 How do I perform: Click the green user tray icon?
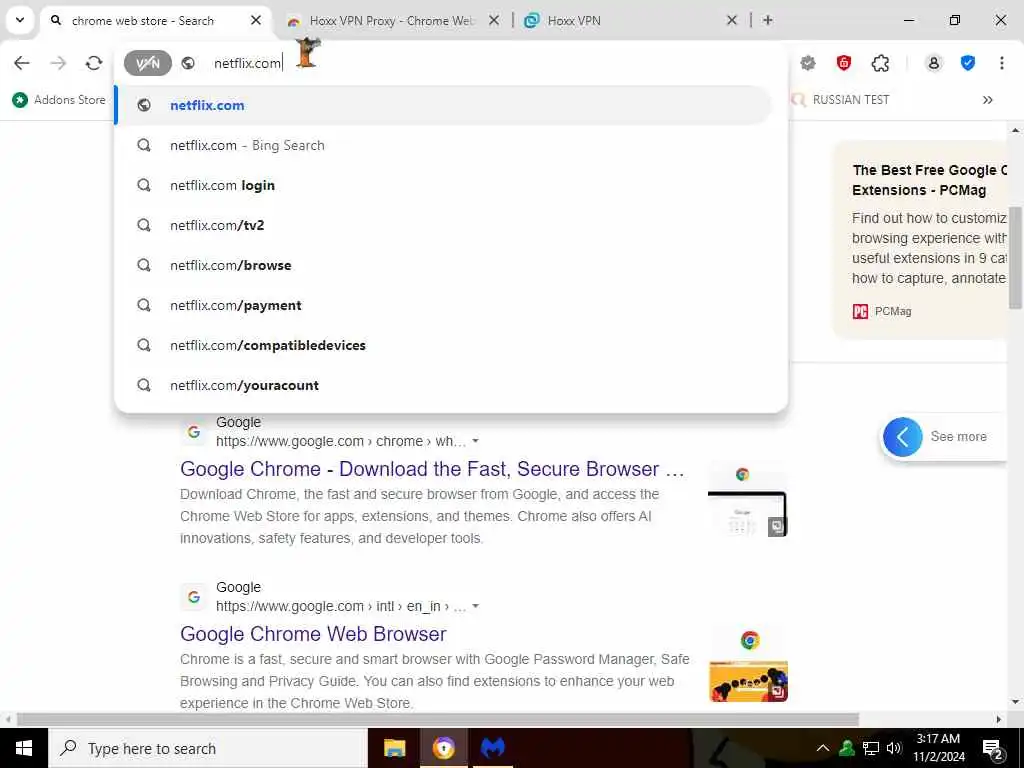coord(847,748)
